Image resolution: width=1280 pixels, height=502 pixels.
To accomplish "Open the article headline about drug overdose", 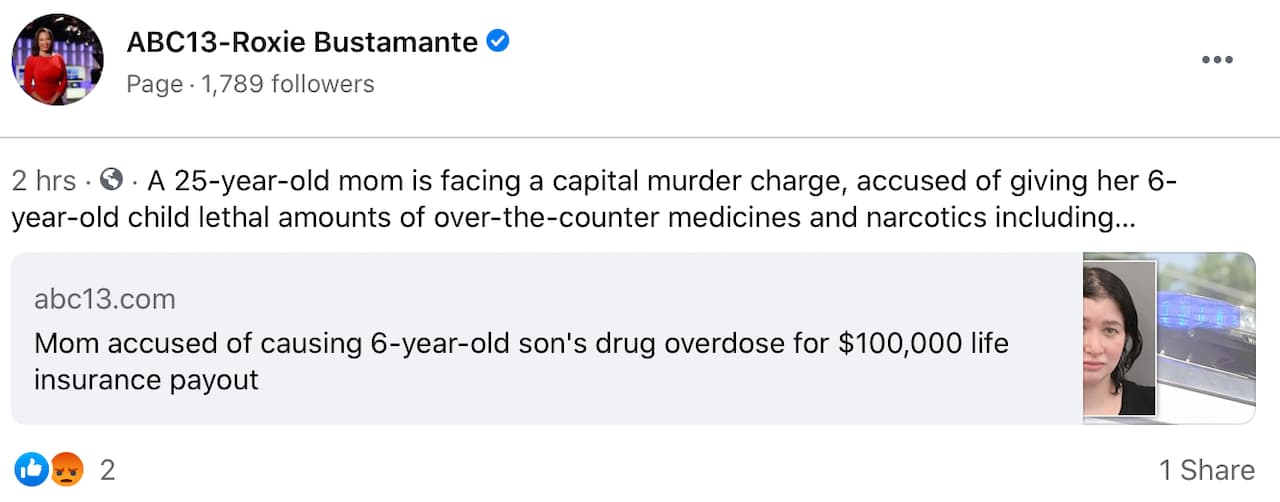I will click(520, 344).
